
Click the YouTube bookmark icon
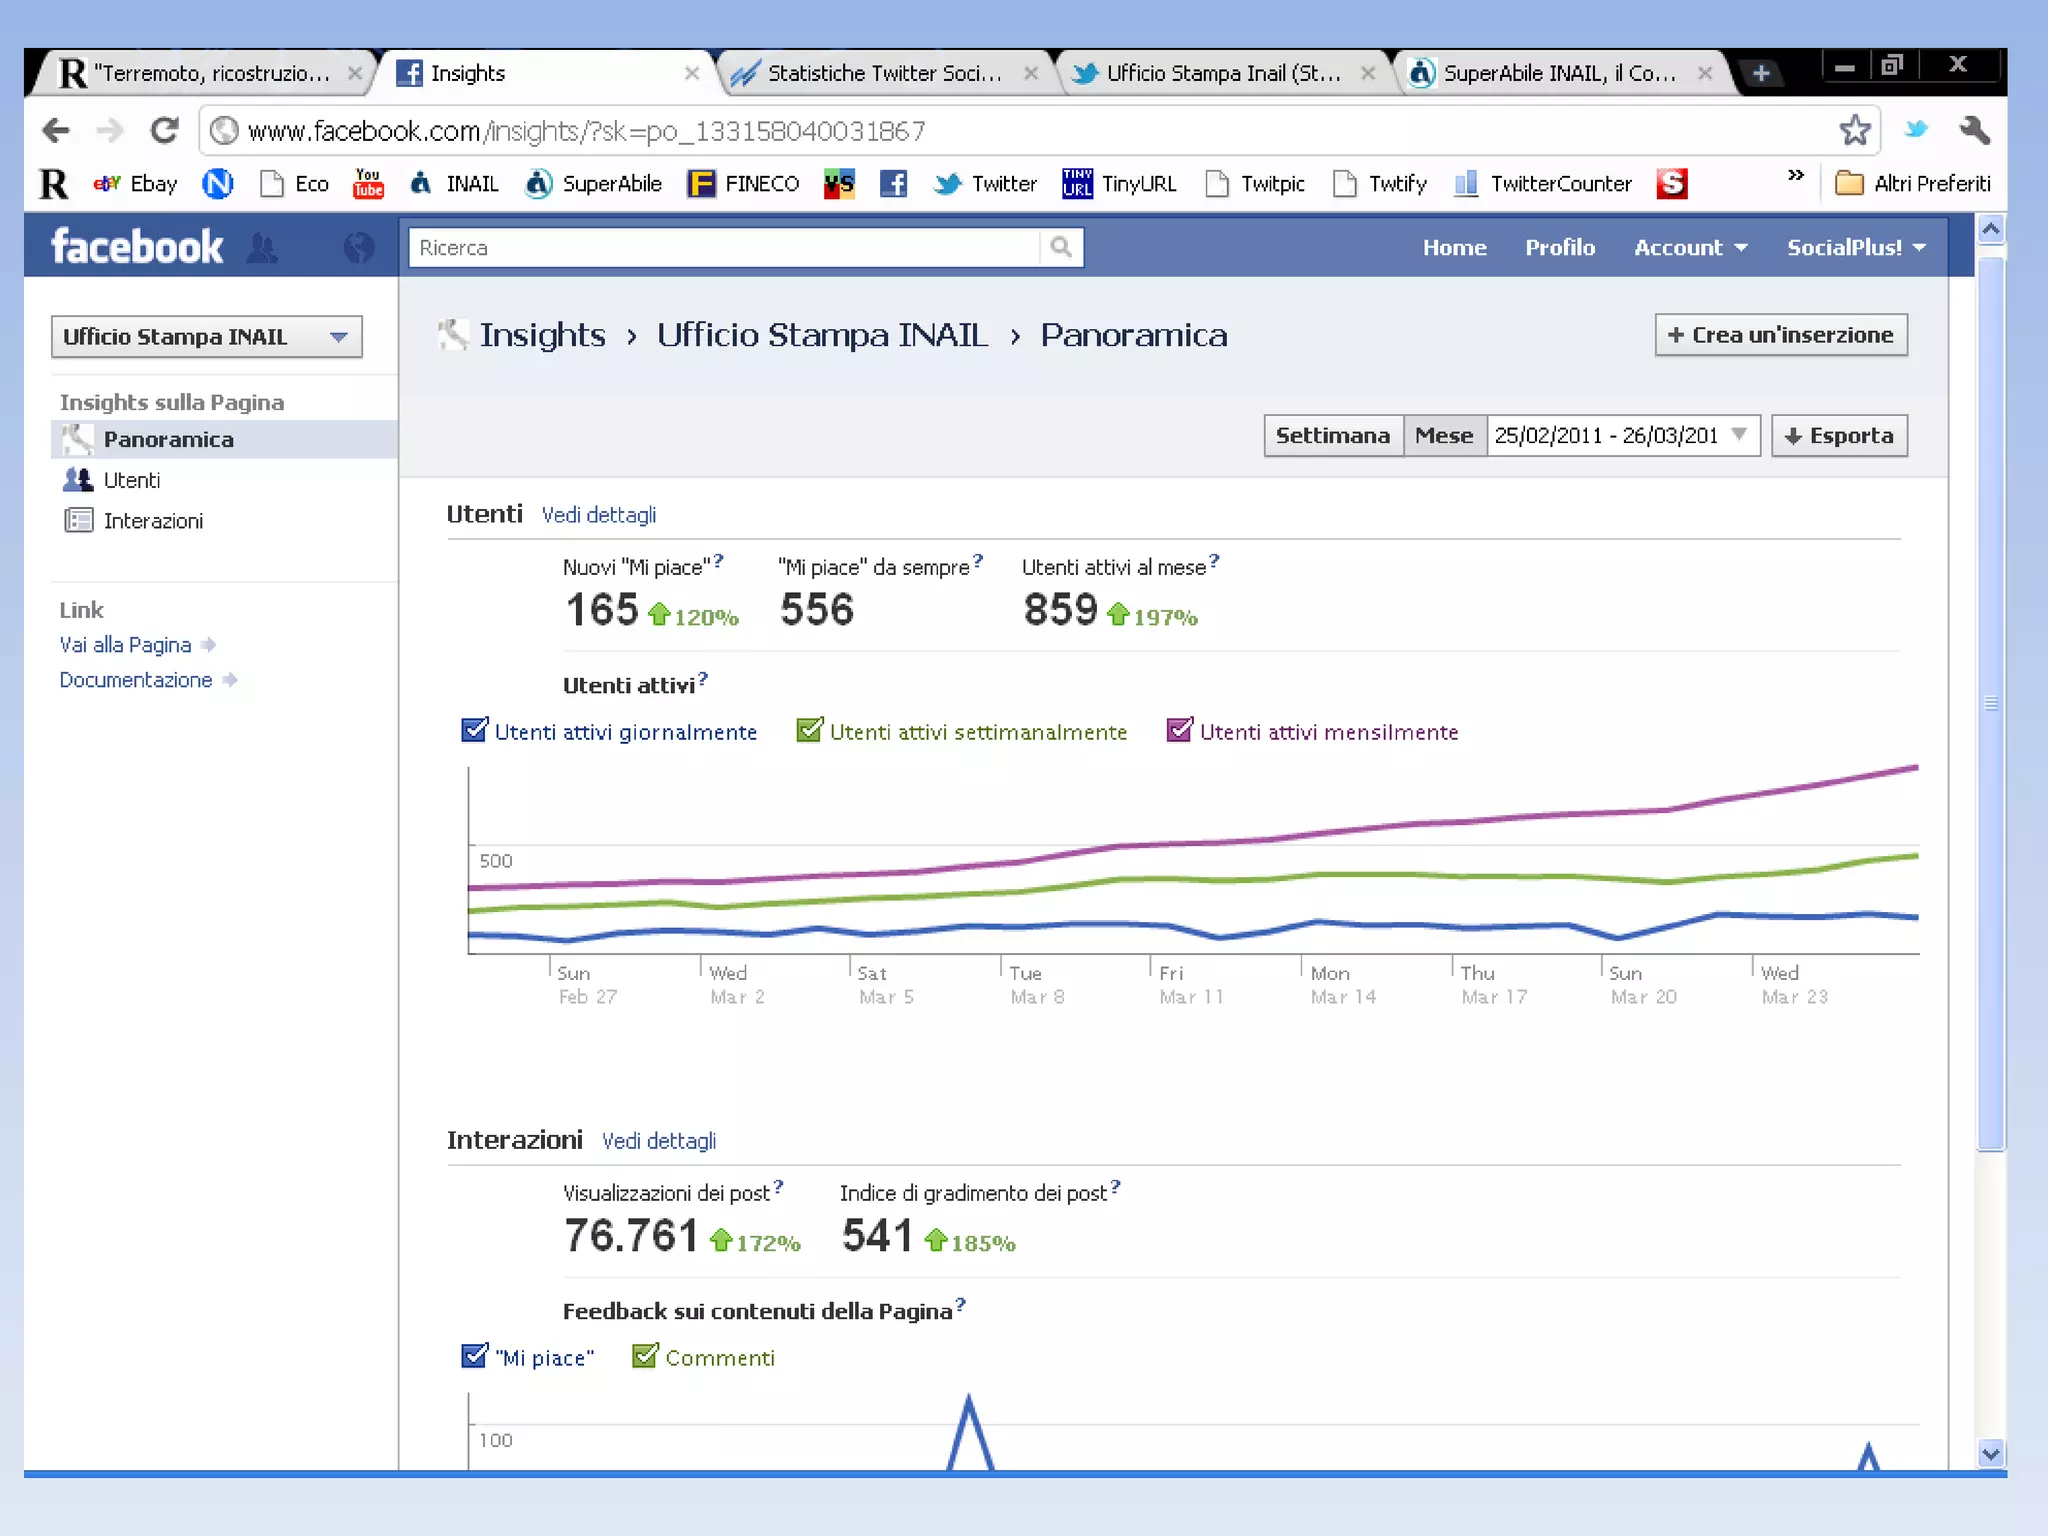pos(368,183)
